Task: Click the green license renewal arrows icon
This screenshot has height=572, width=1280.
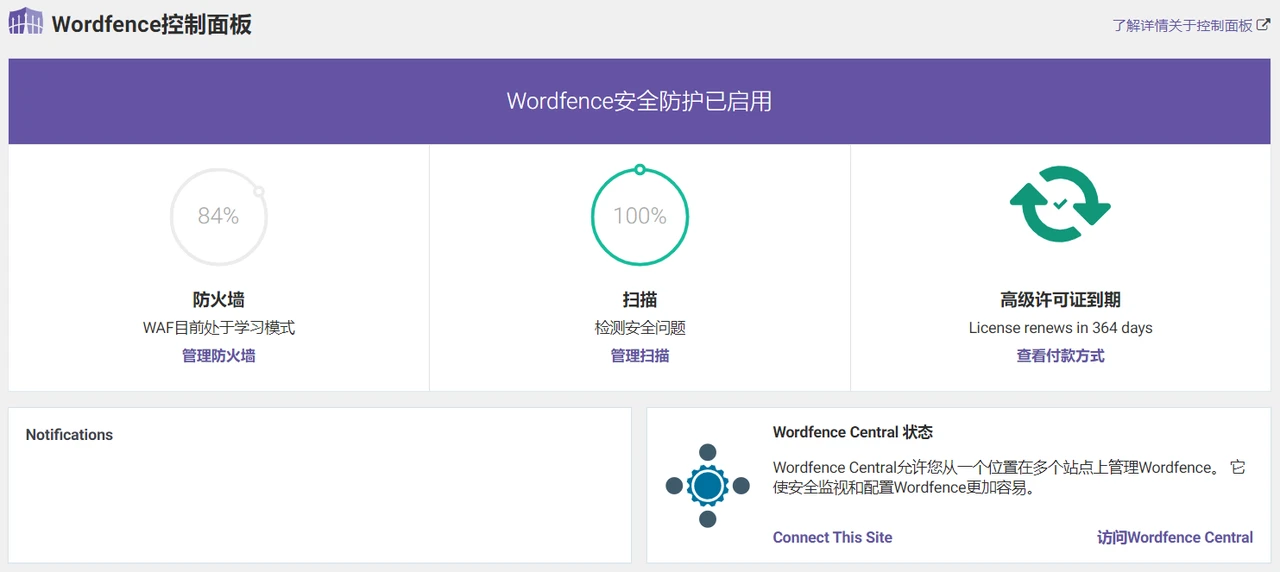Action: point(1060,204)
